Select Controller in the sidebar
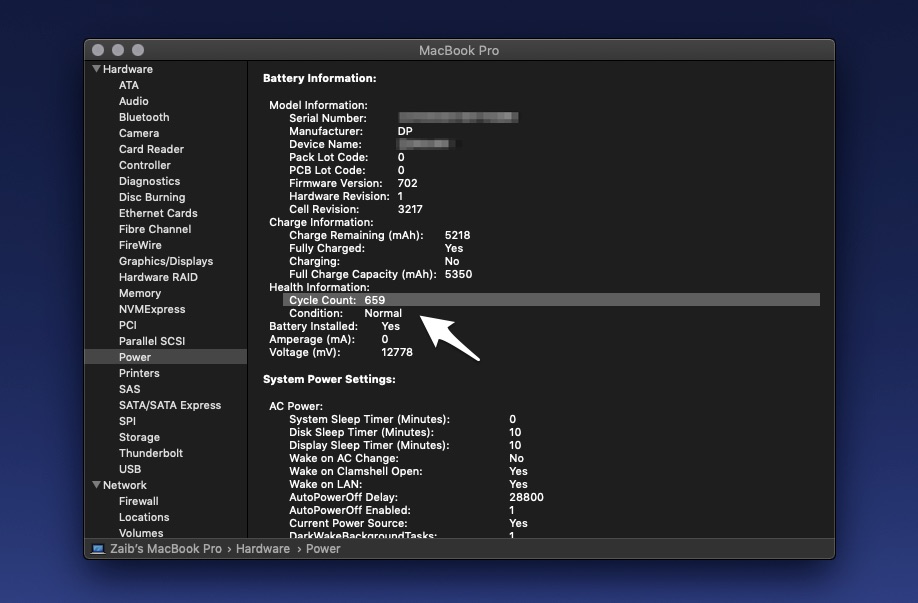 pyautogui.click(x=145, y=165)
